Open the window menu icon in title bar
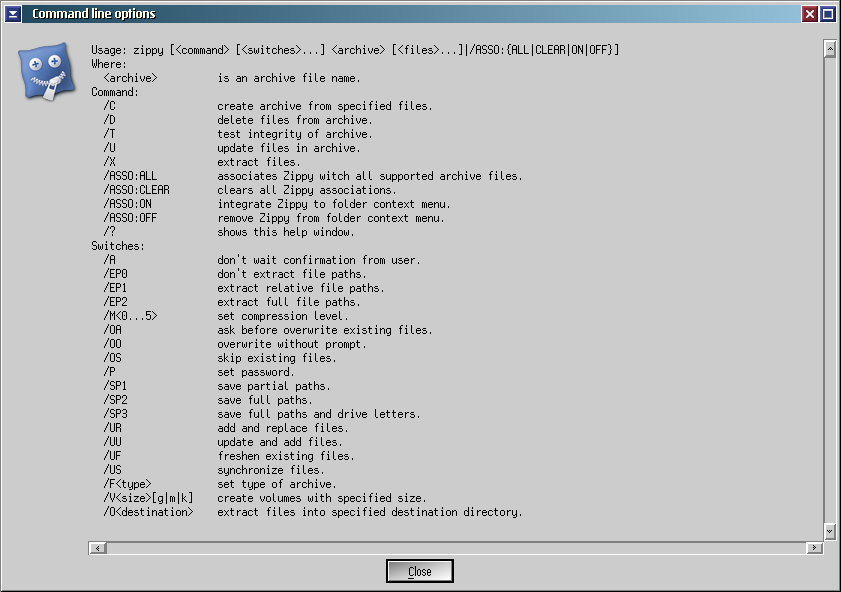This screenshot has width=841, height=592. [x=13, y=14]
